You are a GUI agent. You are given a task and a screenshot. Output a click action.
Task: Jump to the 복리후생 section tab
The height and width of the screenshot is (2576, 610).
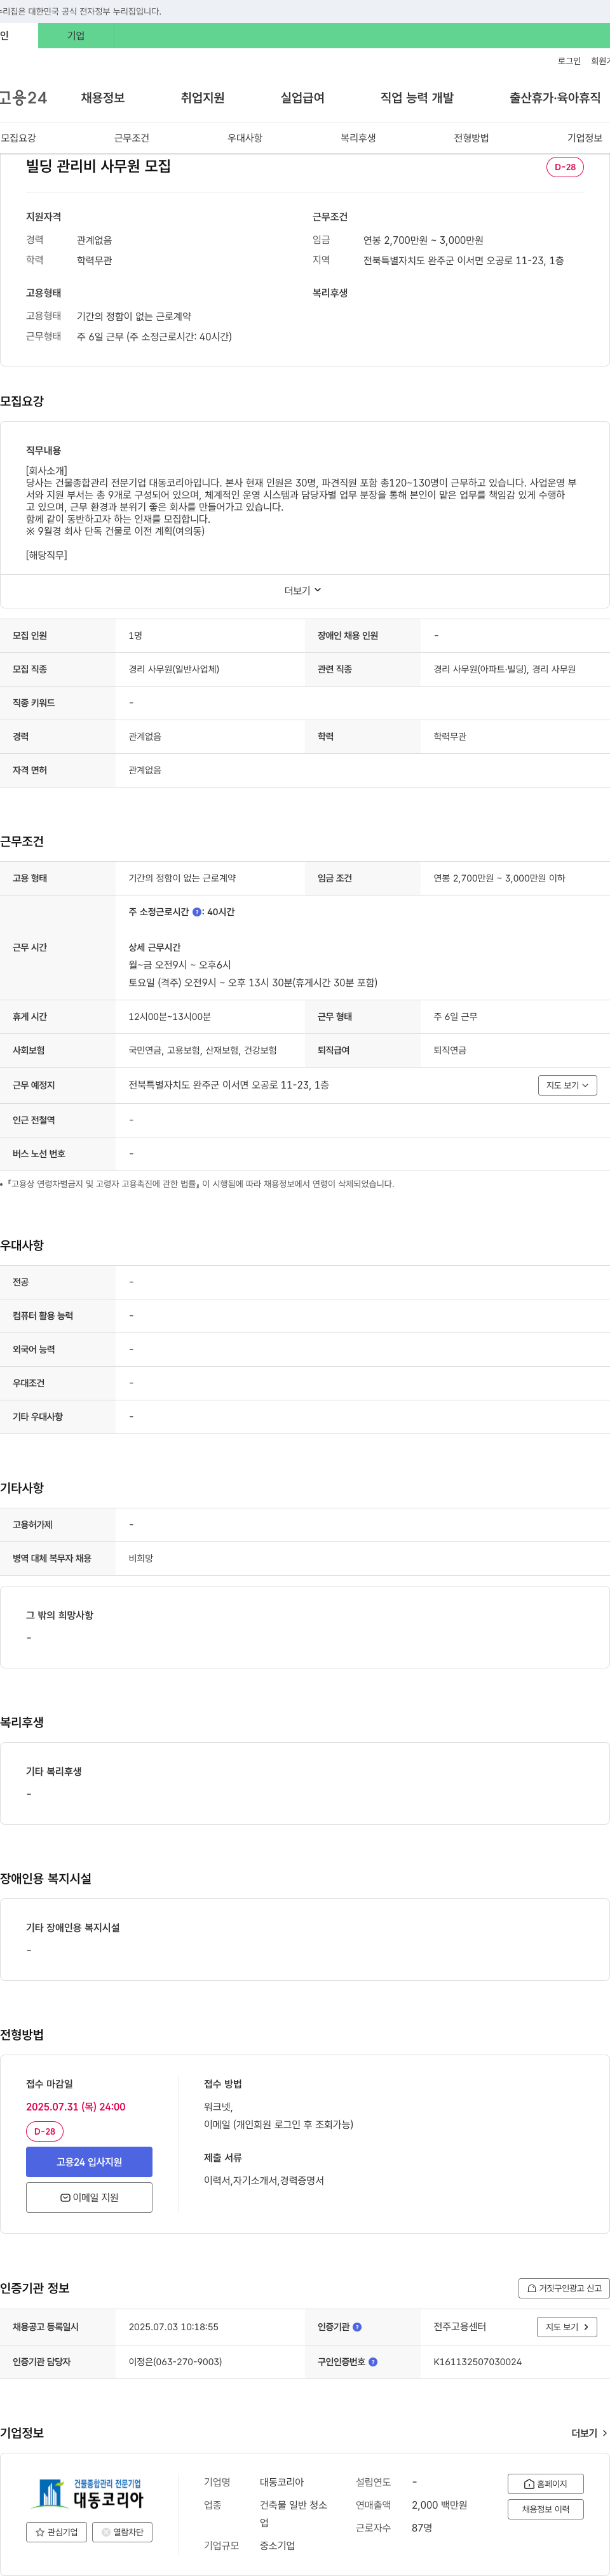click(x=358, y=138)
